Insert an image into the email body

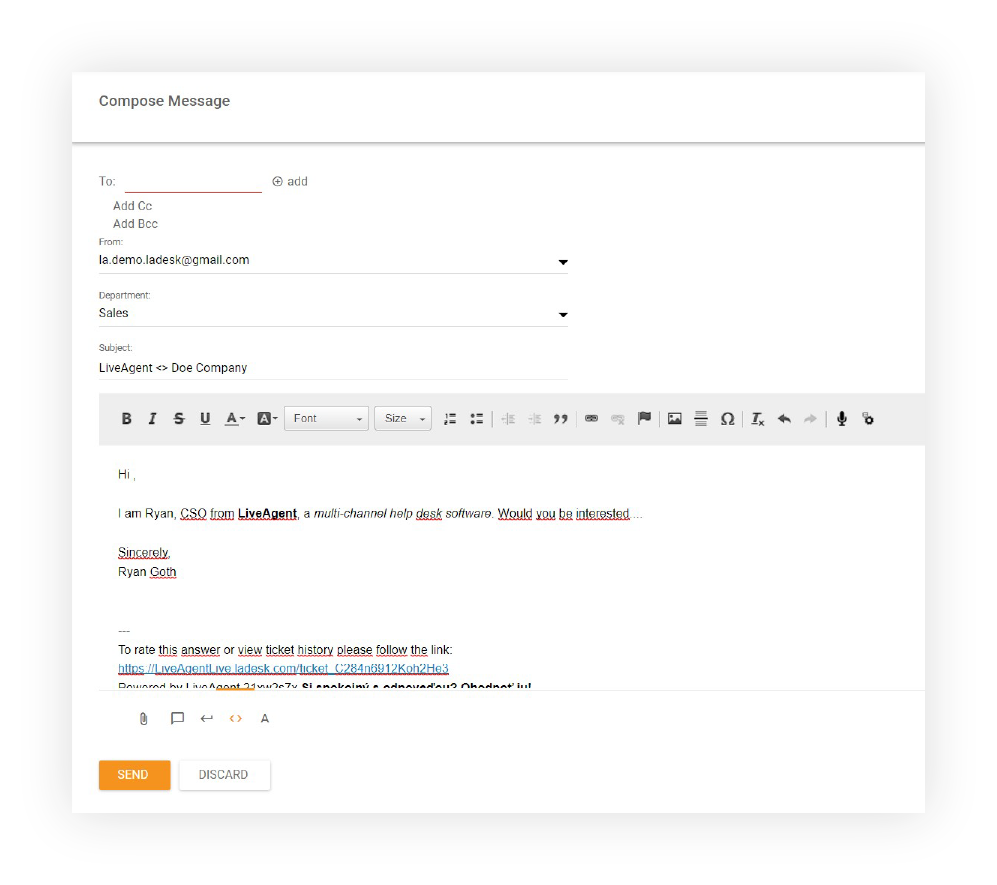tap(674, 418)
